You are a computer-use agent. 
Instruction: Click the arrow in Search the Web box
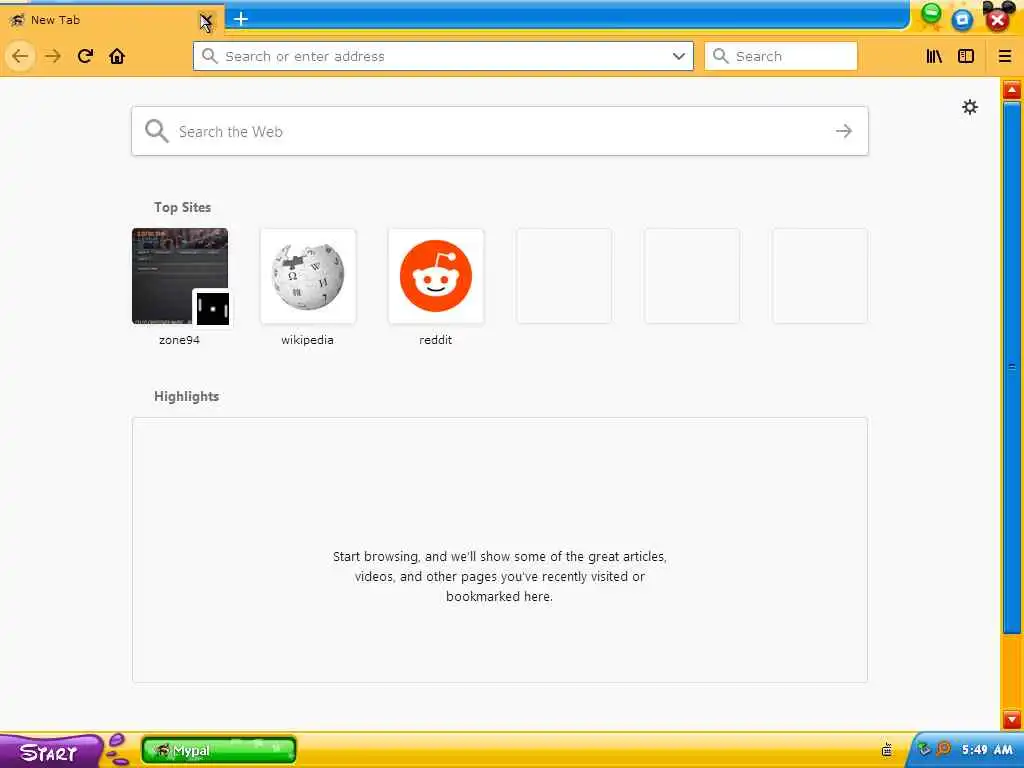(844, 131)
